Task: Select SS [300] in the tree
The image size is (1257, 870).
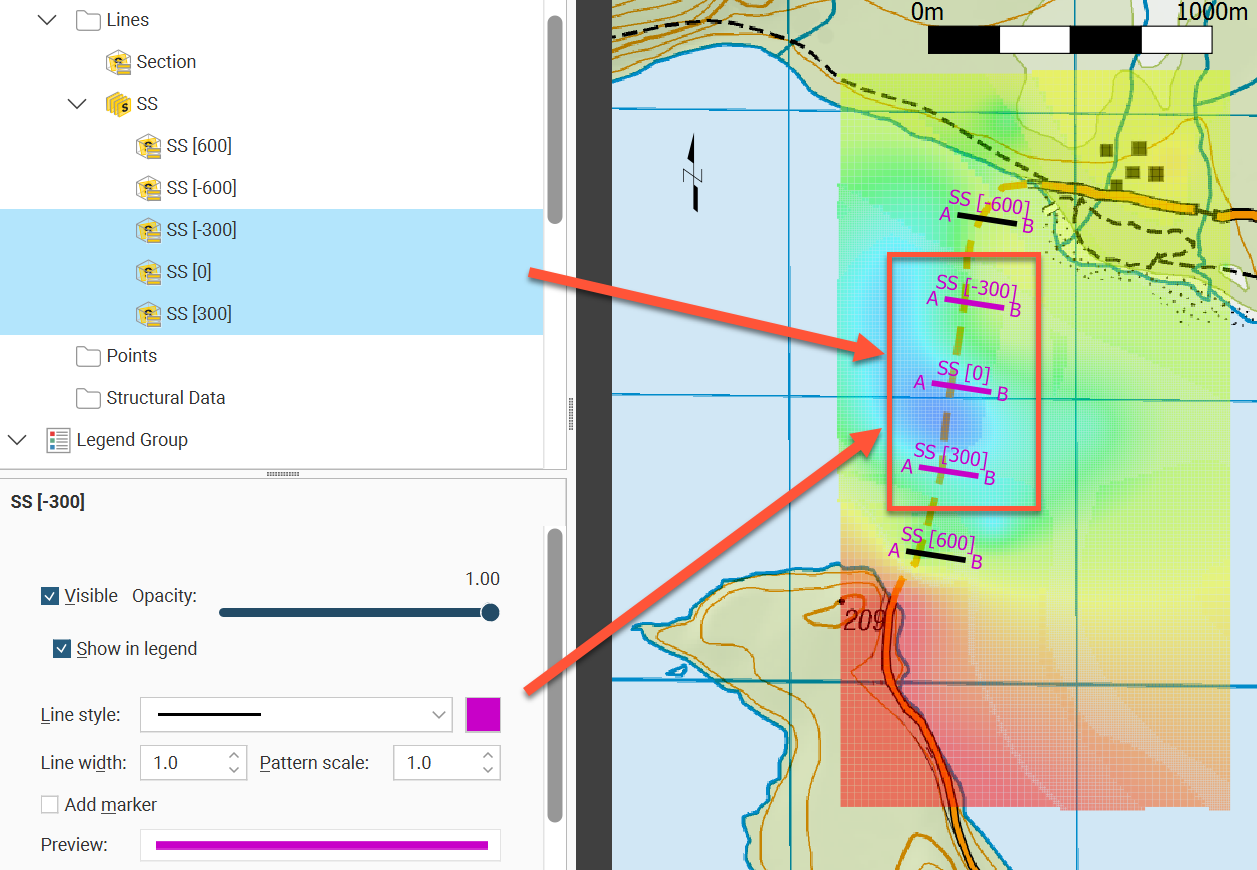Action: point(198,314)
